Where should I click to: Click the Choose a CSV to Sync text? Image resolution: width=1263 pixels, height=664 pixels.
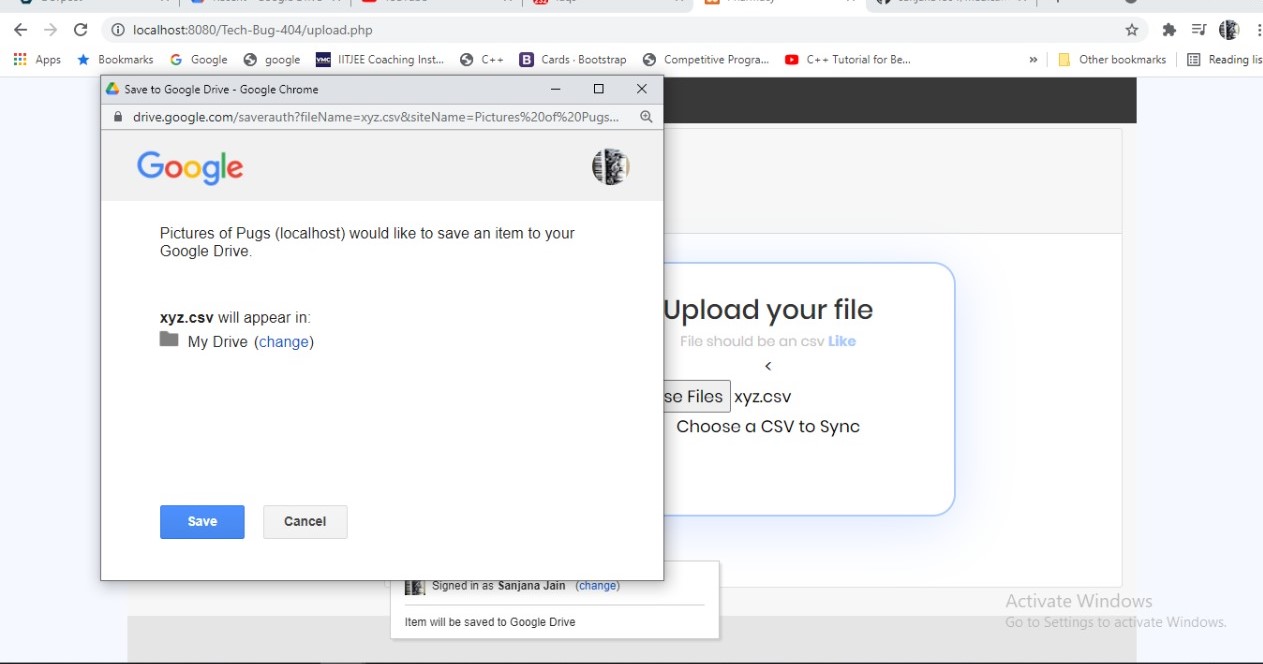point(768,427)
